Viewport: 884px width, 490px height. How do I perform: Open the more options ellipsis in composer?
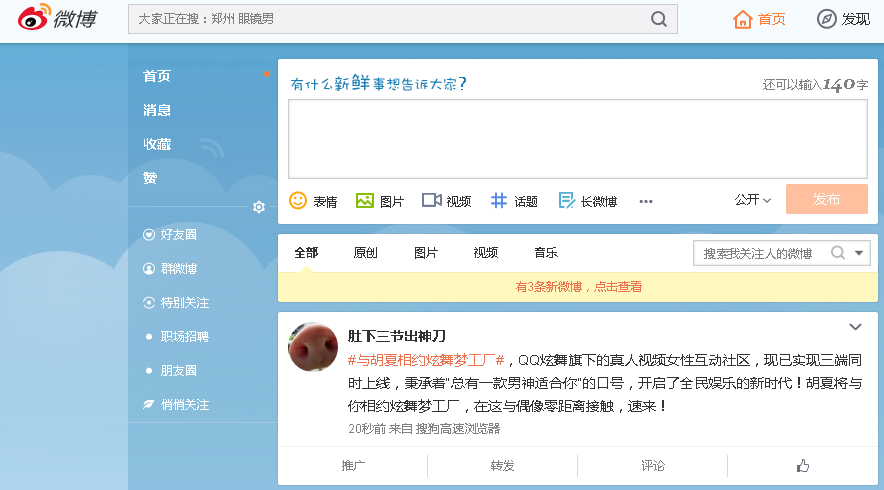(646, 201)
